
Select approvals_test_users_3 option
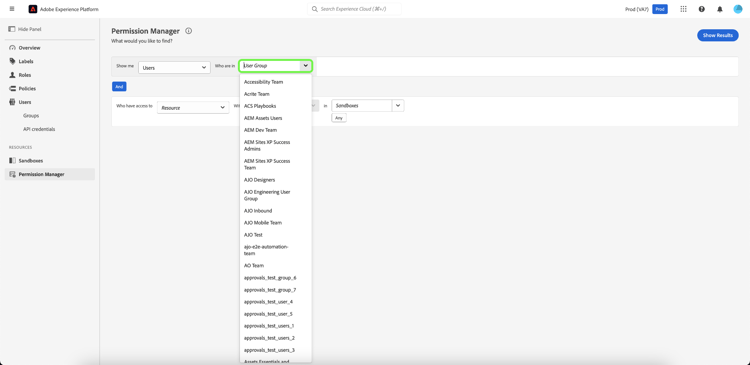(276, 350)
